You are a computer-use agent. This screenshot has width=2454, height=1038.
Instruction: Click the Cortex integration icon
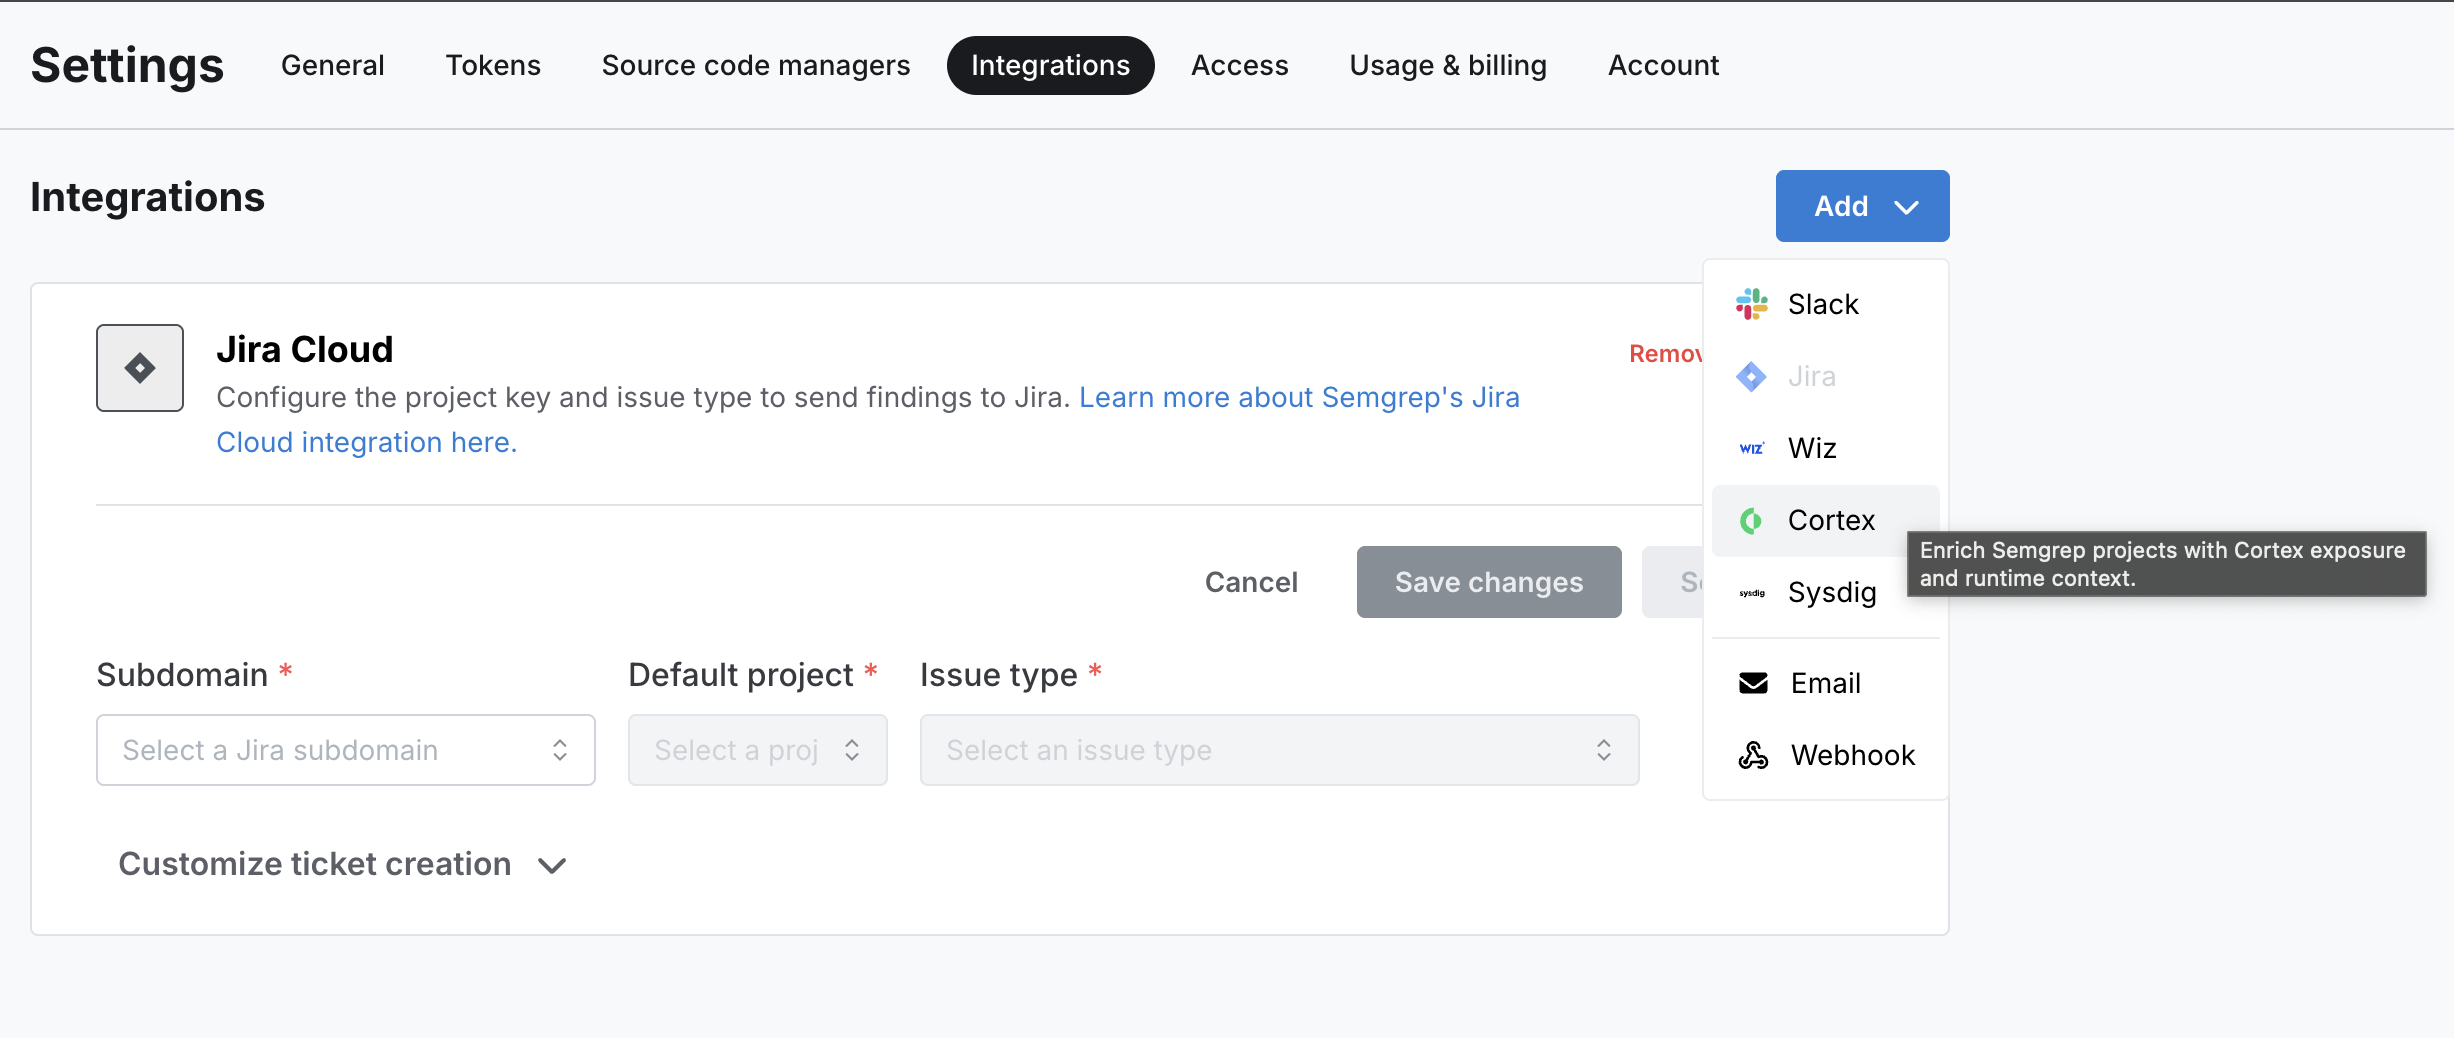(x=1752, y=520)
